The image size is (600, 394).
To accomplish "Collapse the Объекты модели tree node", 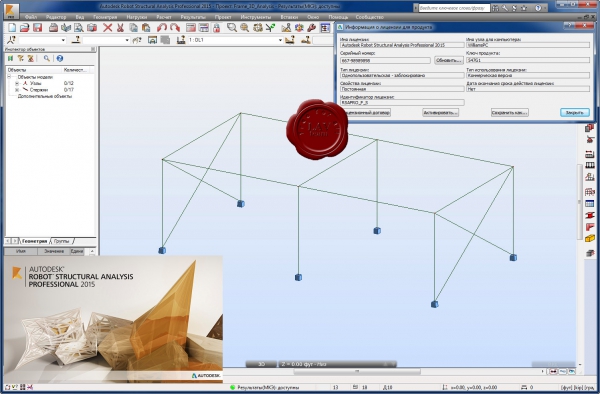I will point(9,77).
